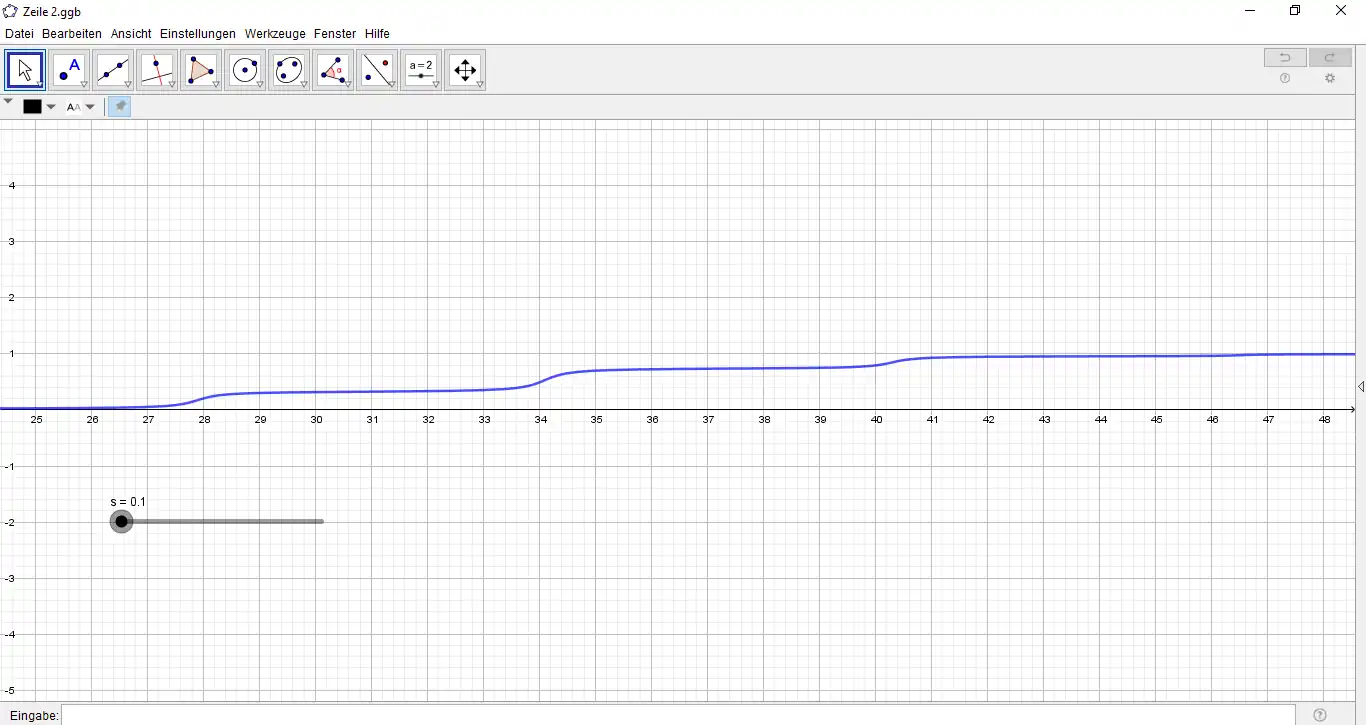Toggle the pin object button in style bar
This screenshot has height=725, width=1366.
click(119, 106)
